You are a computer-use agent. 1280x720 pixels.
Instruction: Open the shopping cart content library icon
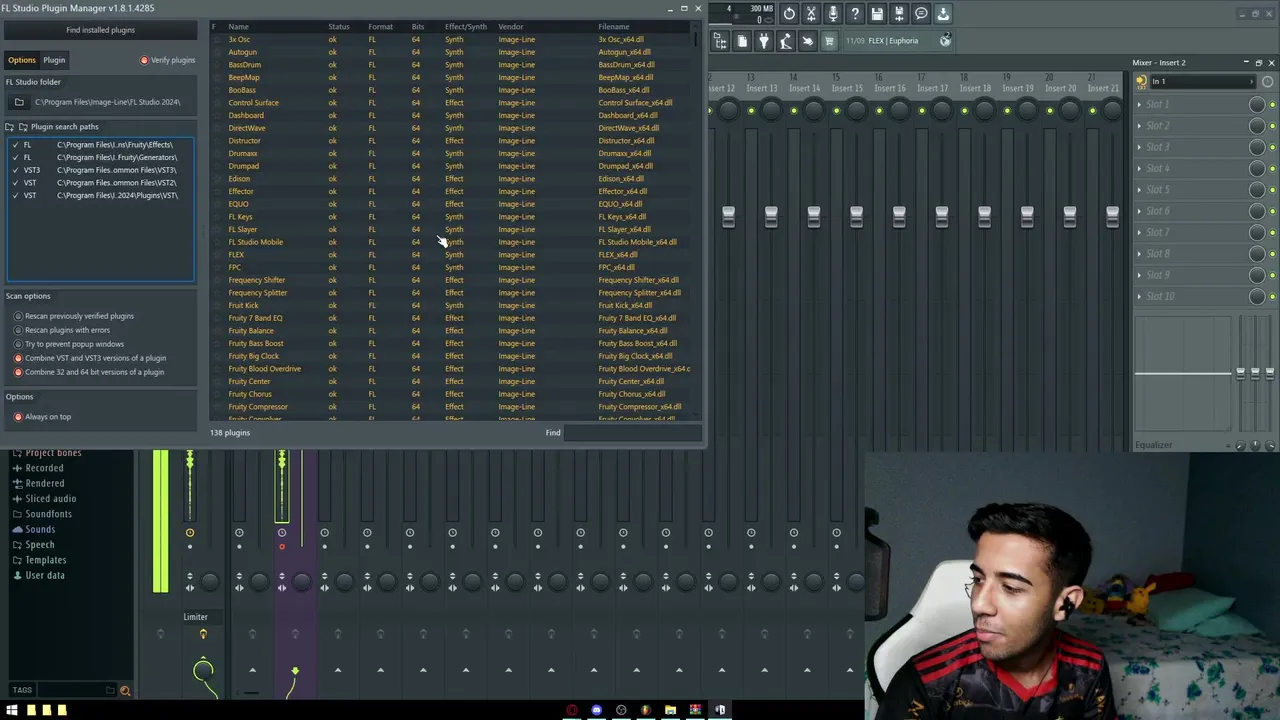click(829, 41)
